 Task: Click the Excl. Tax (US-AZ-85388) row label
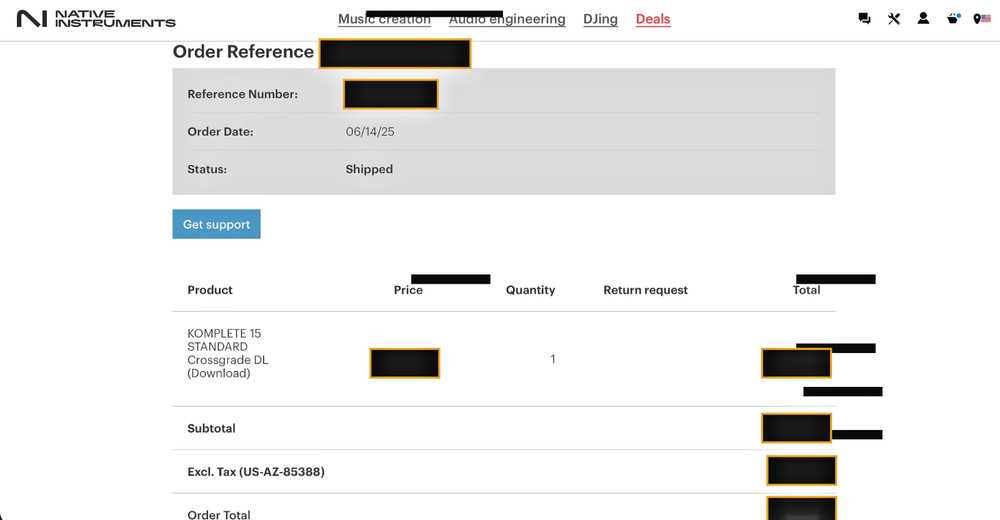point(256,472)
